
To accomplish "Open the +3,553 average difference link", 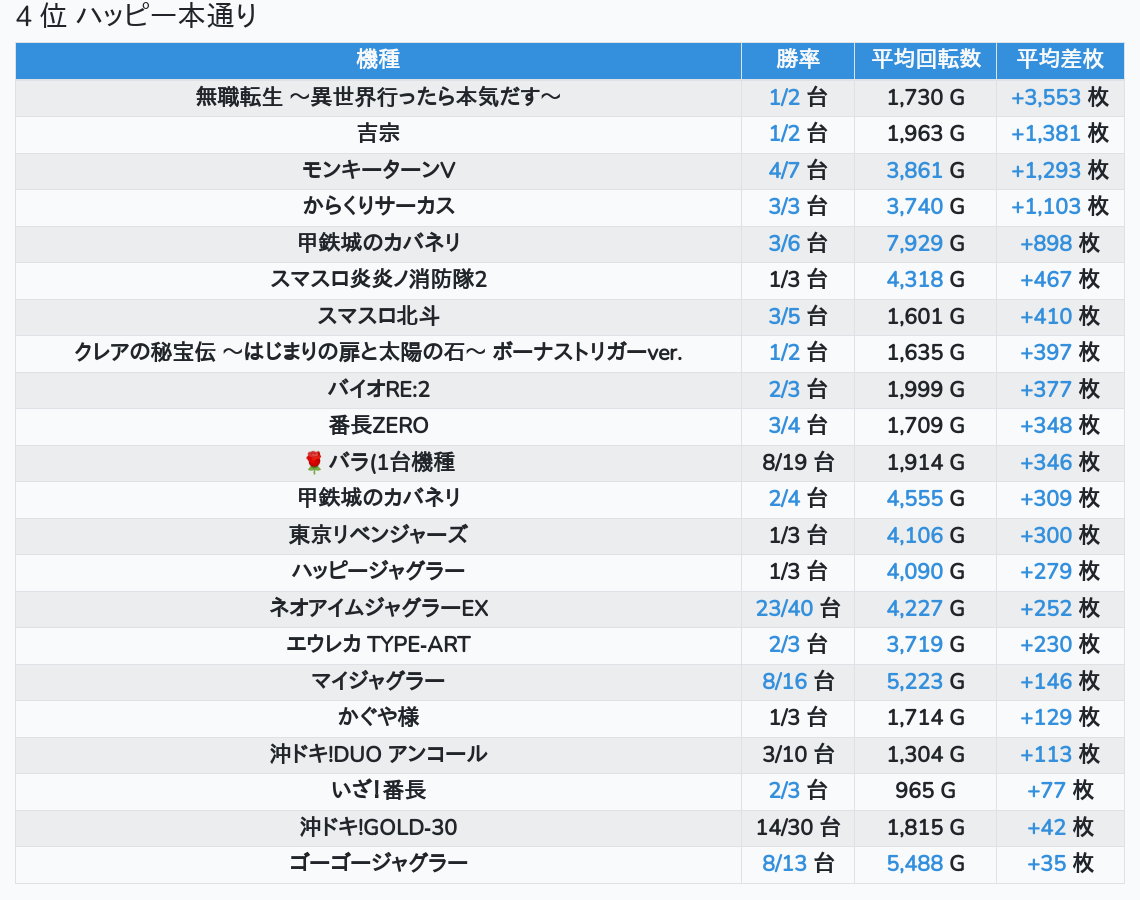I will point(1045,97).
